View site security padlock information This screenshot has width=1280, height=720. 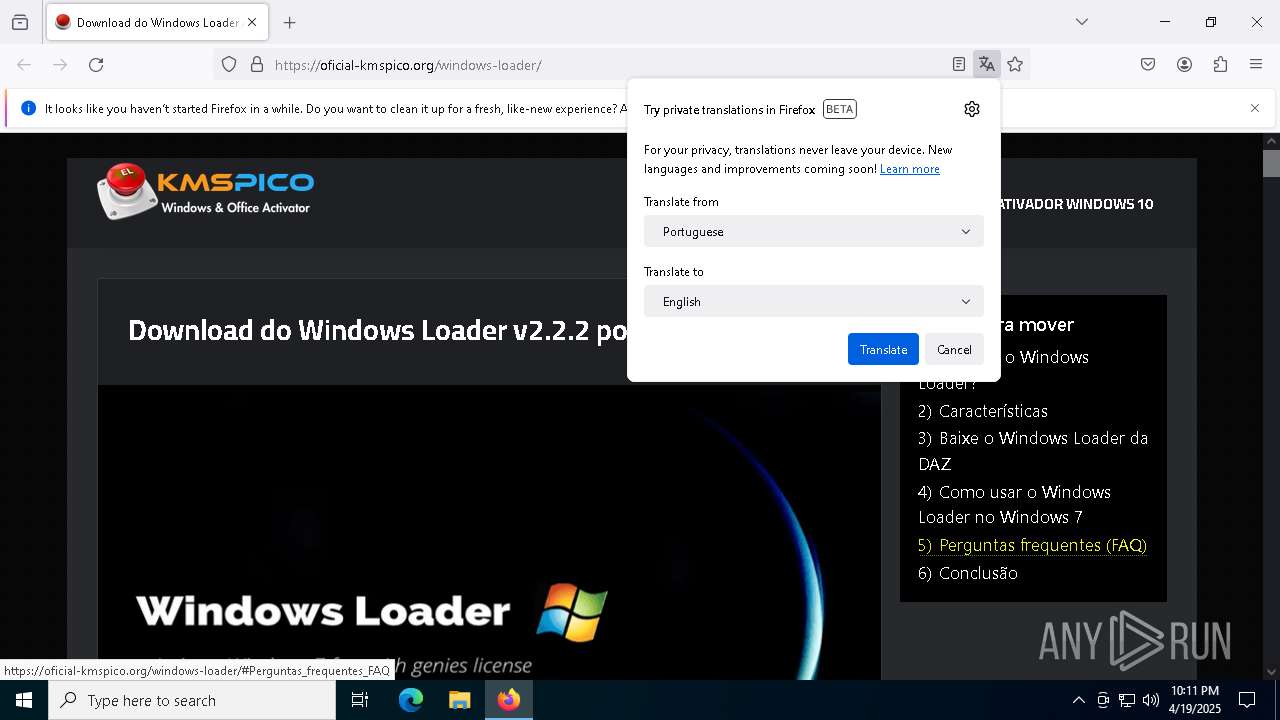tap(257, 65)
